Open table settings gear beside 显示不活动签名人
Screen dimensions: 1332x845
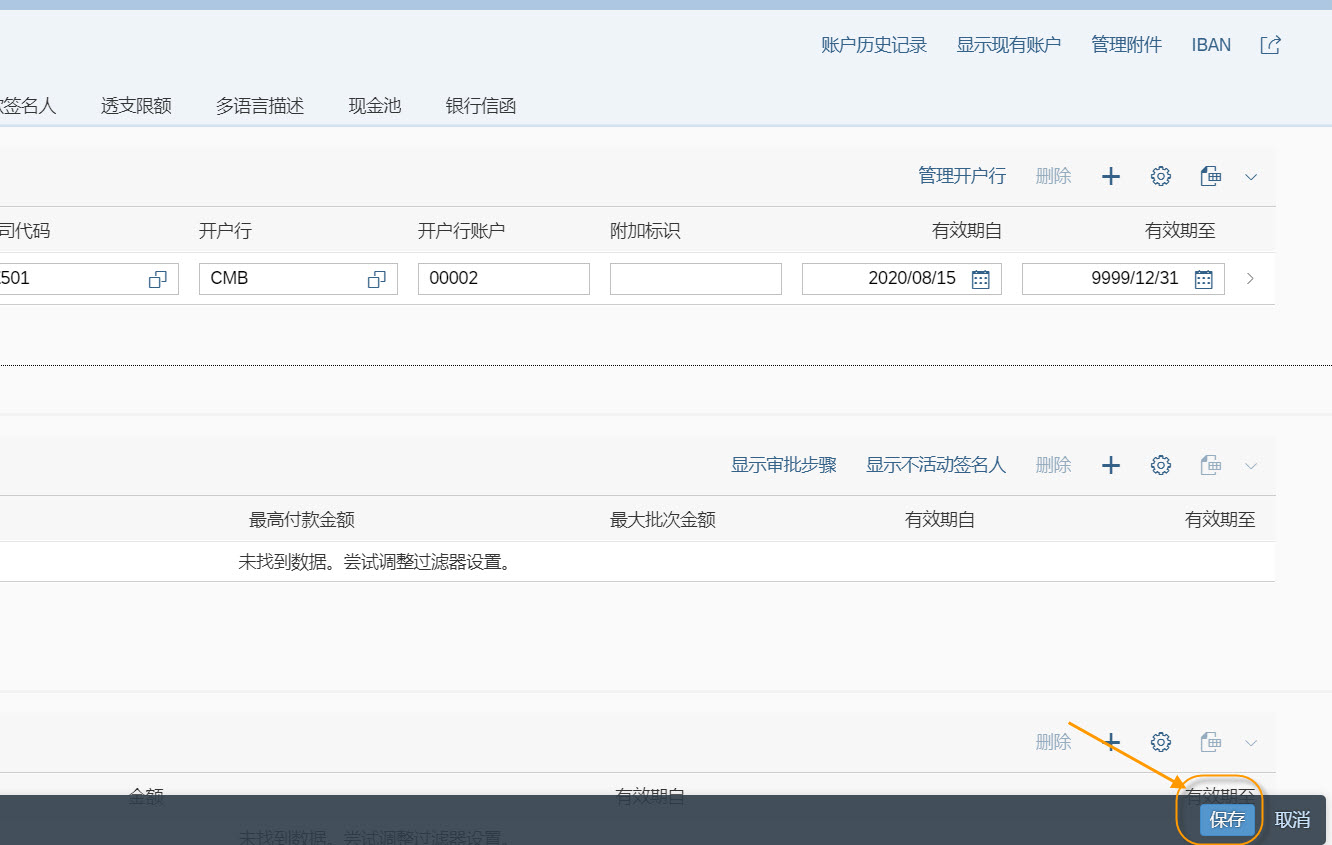click(1160, 464)
